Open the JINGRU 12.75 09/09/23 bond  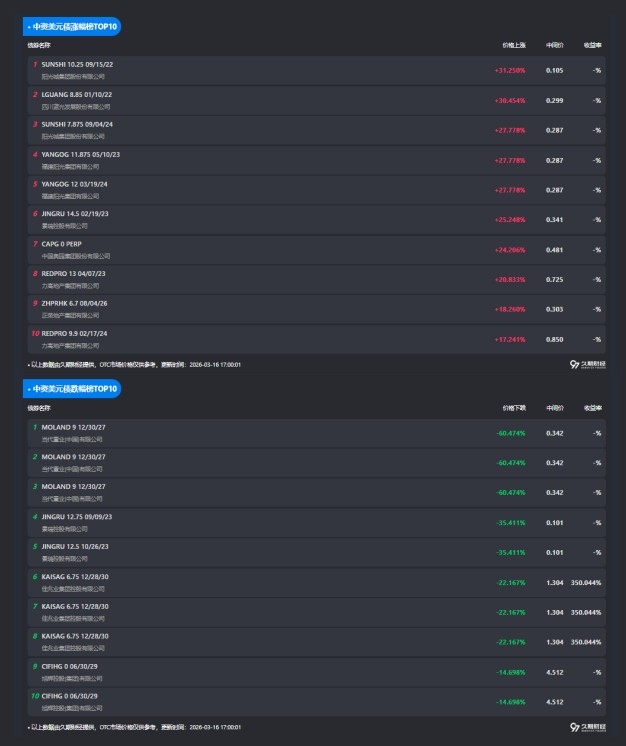pyautogui.click(x=77, y=516)
